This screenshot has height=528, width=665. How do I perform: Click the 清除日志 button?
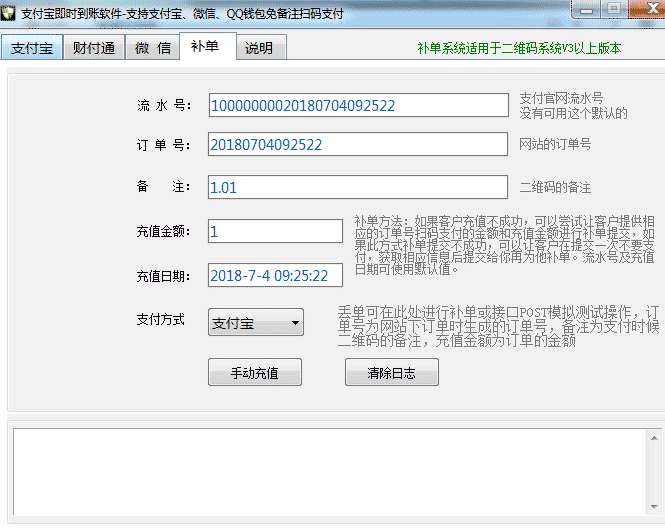(x=391, y=372)
